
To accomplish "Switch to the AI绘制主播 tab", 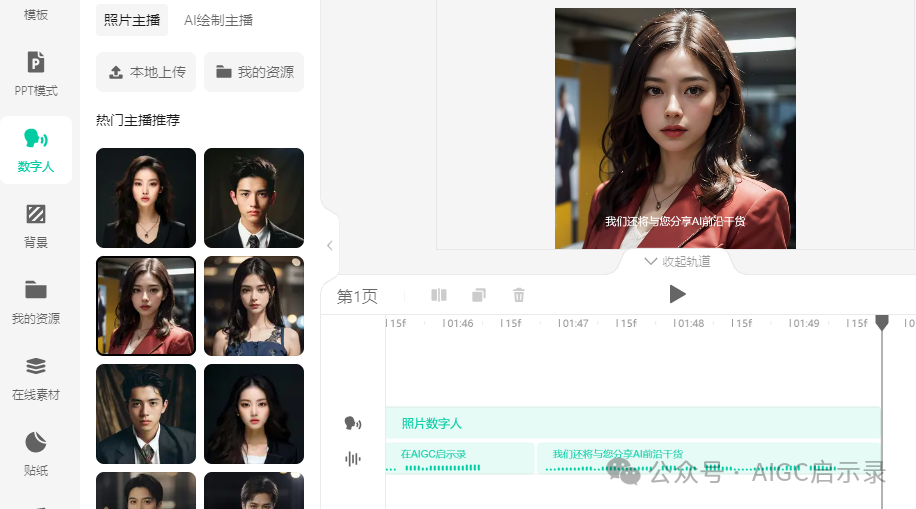I will 218,20.
